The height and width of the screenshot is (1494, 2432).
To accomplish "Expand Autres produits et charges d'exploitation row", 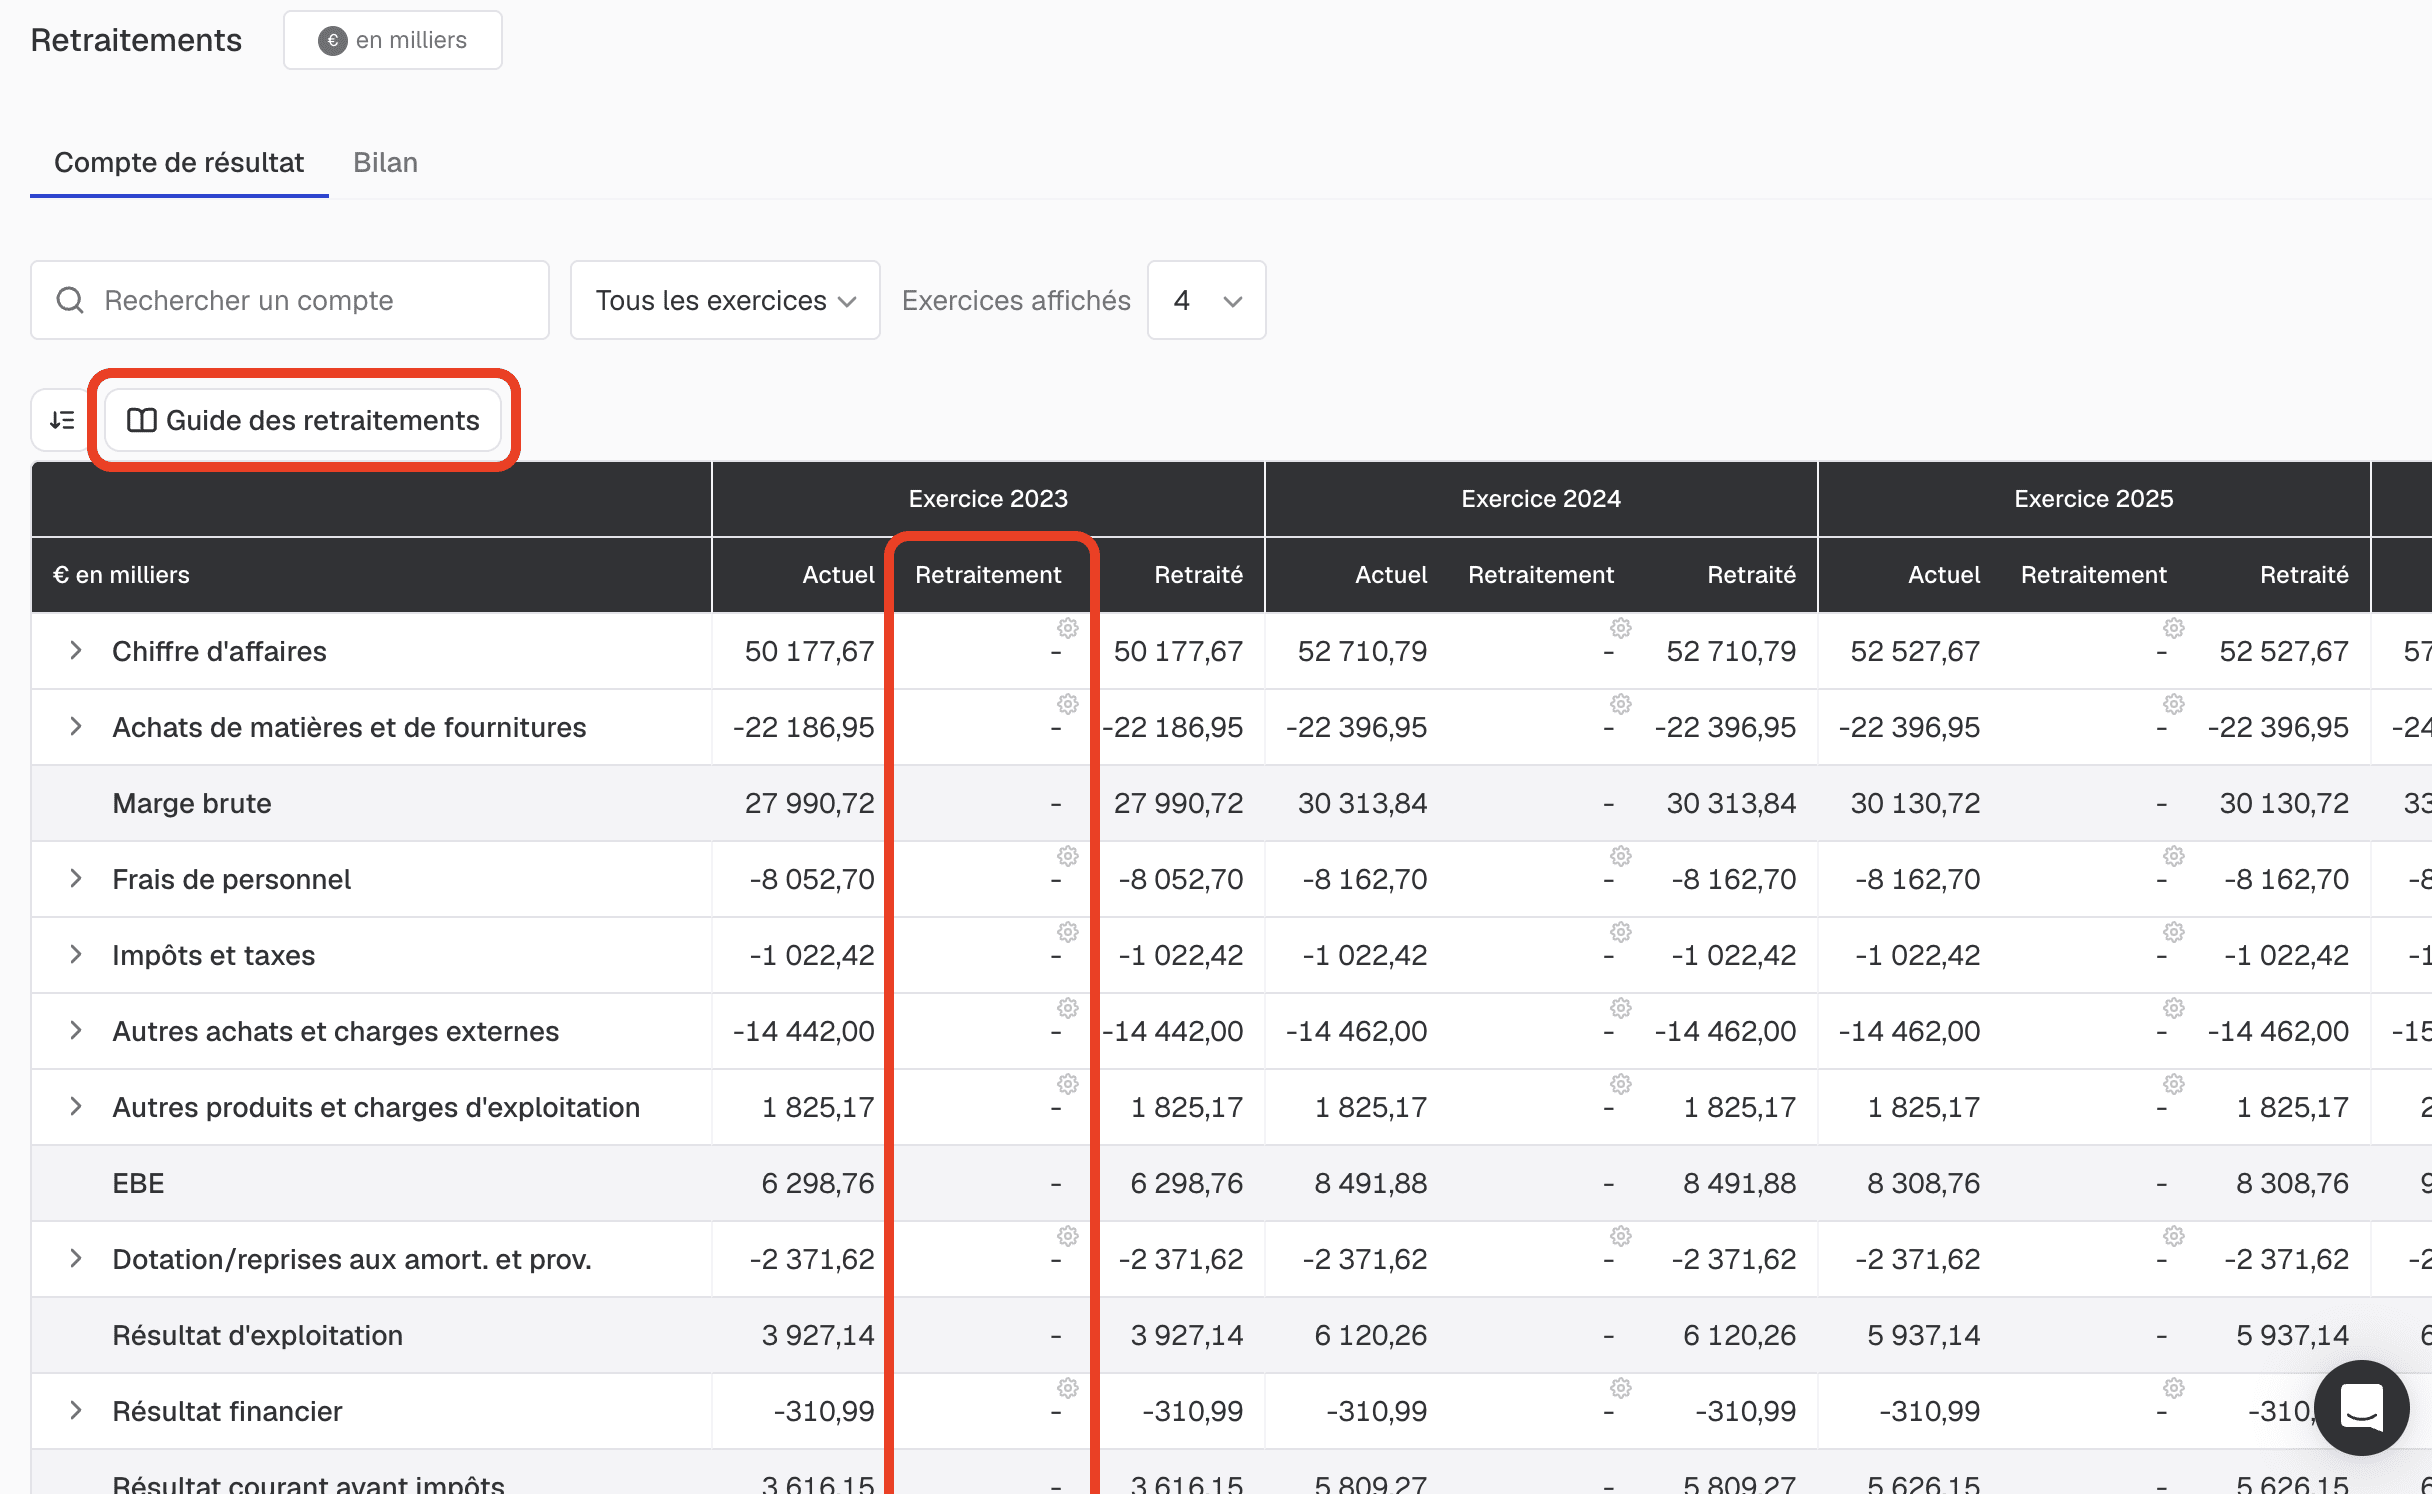I will click(76, 1107).
